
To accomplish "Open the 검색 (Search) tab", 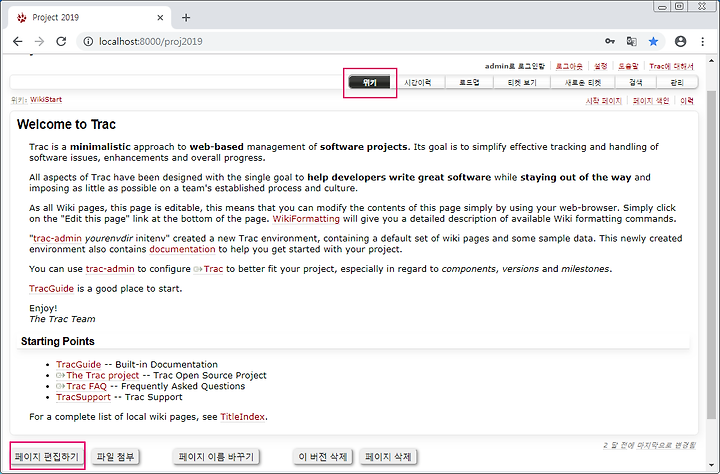I will 636,82.
